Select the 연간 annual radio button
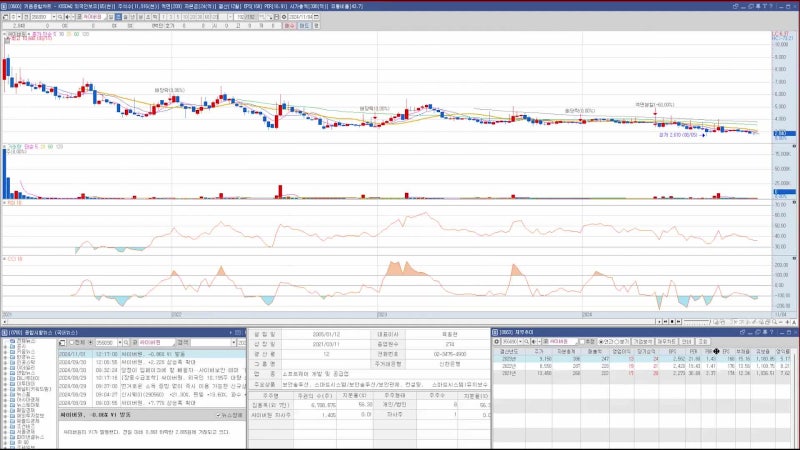This screenshot has width=800, height=450. click(x=601, y=342)
